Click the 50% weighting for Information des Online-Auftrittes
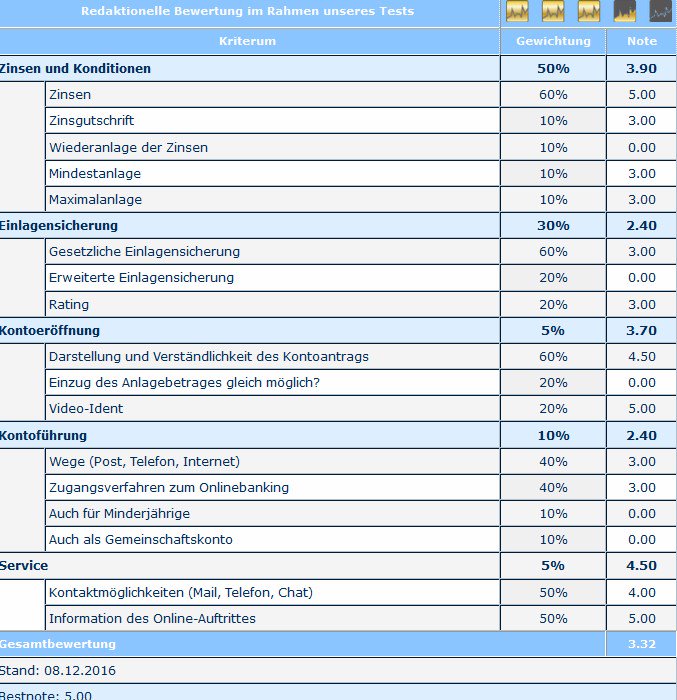This screenshot has width=677, height=700. tap(553, 618)
